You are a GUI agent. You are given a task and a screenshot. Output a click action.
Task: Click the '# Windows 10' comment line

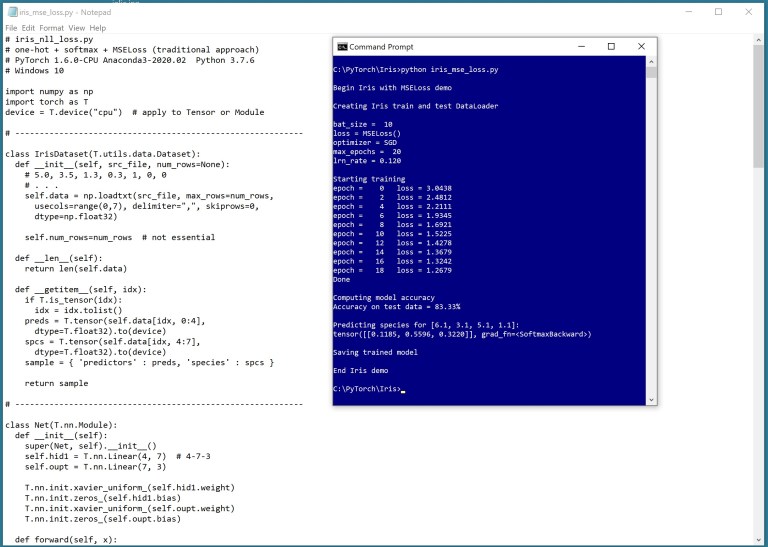[34, 71]
